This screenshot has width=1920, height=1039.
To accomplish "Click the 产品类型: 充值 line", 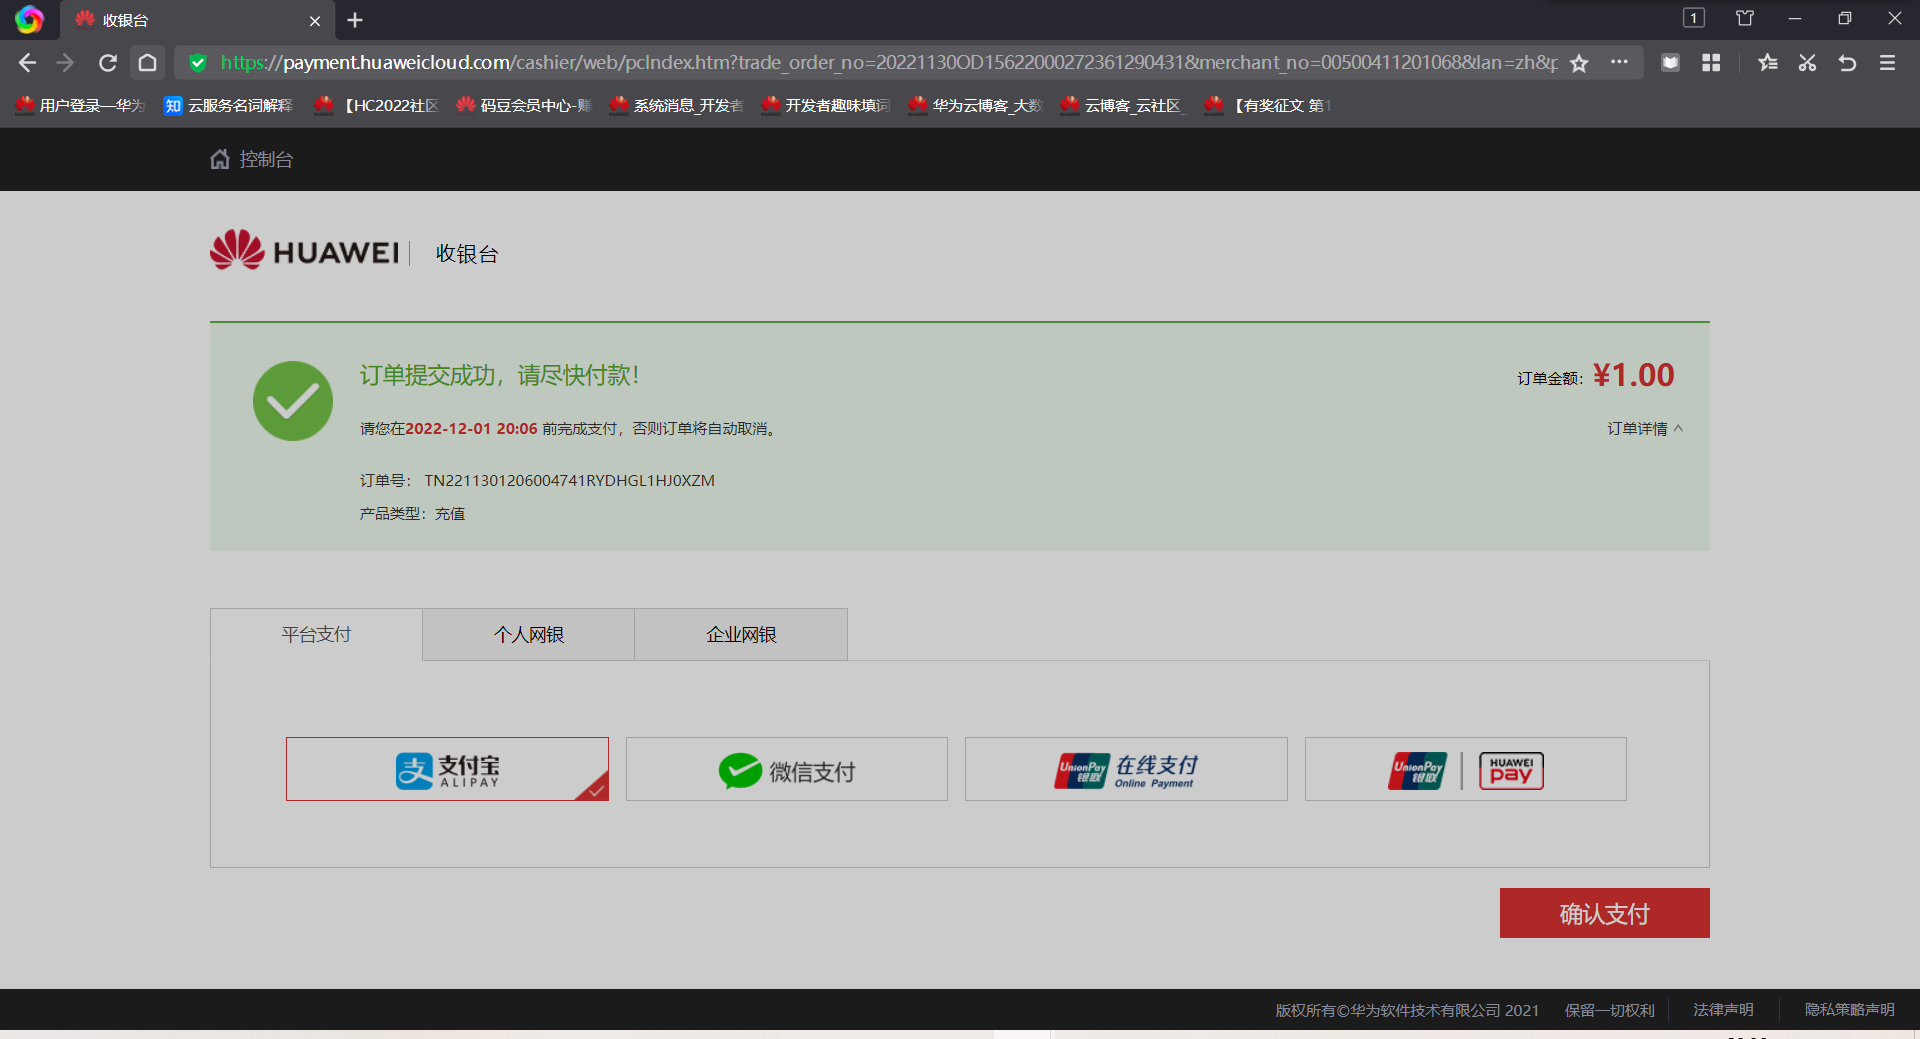I will [412, 514].
